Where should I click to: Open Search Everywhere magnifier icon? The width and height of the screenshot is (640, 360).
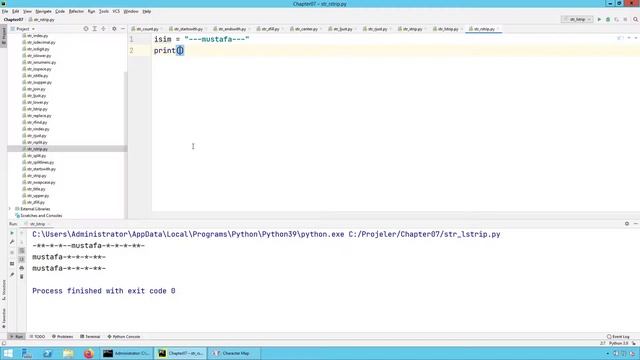(x=636, y=19)
